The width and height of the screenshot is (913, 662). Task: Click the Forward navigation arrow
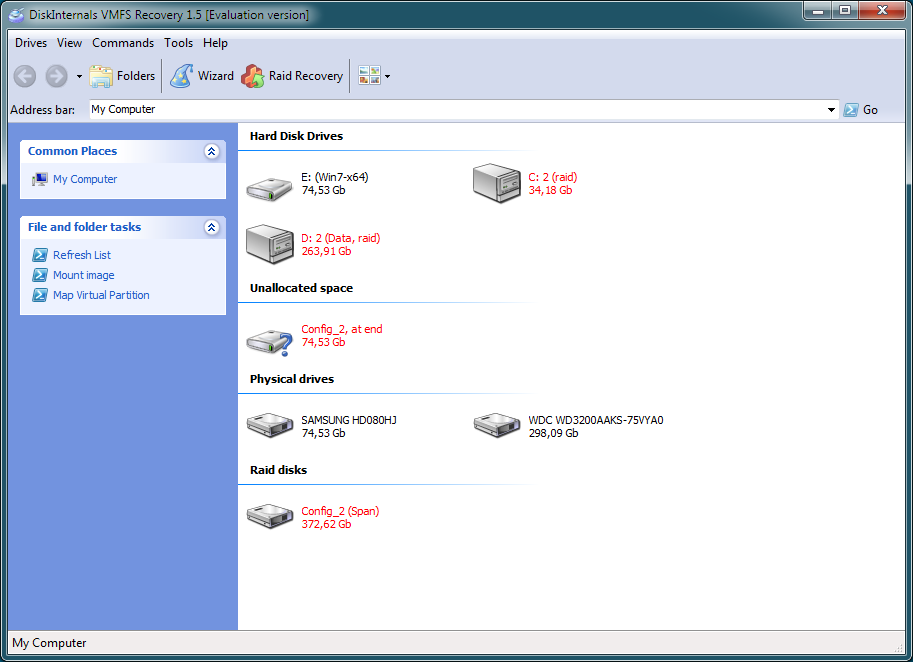click(x=56, y=76)
